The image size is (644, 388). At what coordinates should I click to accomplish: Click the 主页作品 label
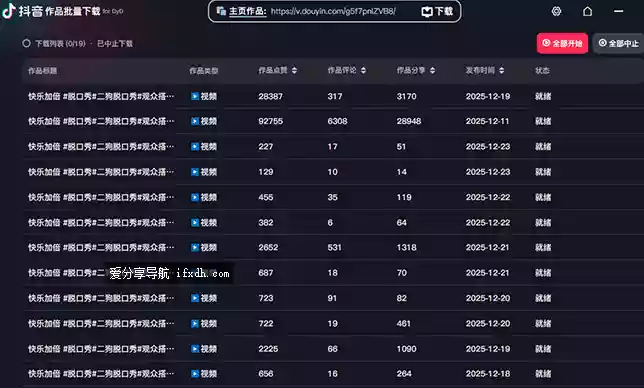tap(247, 11)
